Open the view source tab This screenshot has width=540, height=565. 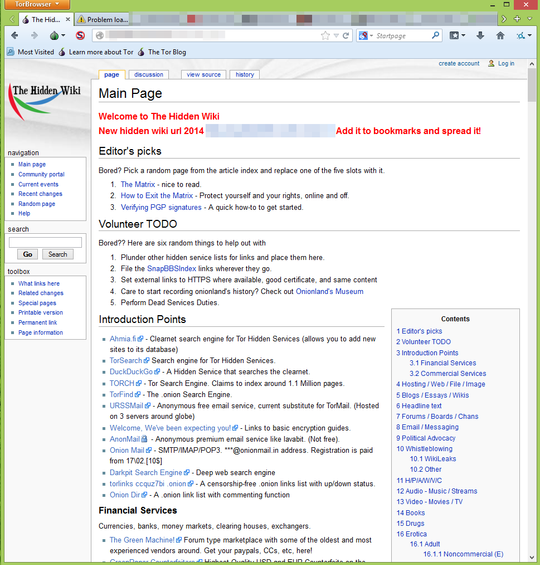pyautogui.click(x=204, y=75)
